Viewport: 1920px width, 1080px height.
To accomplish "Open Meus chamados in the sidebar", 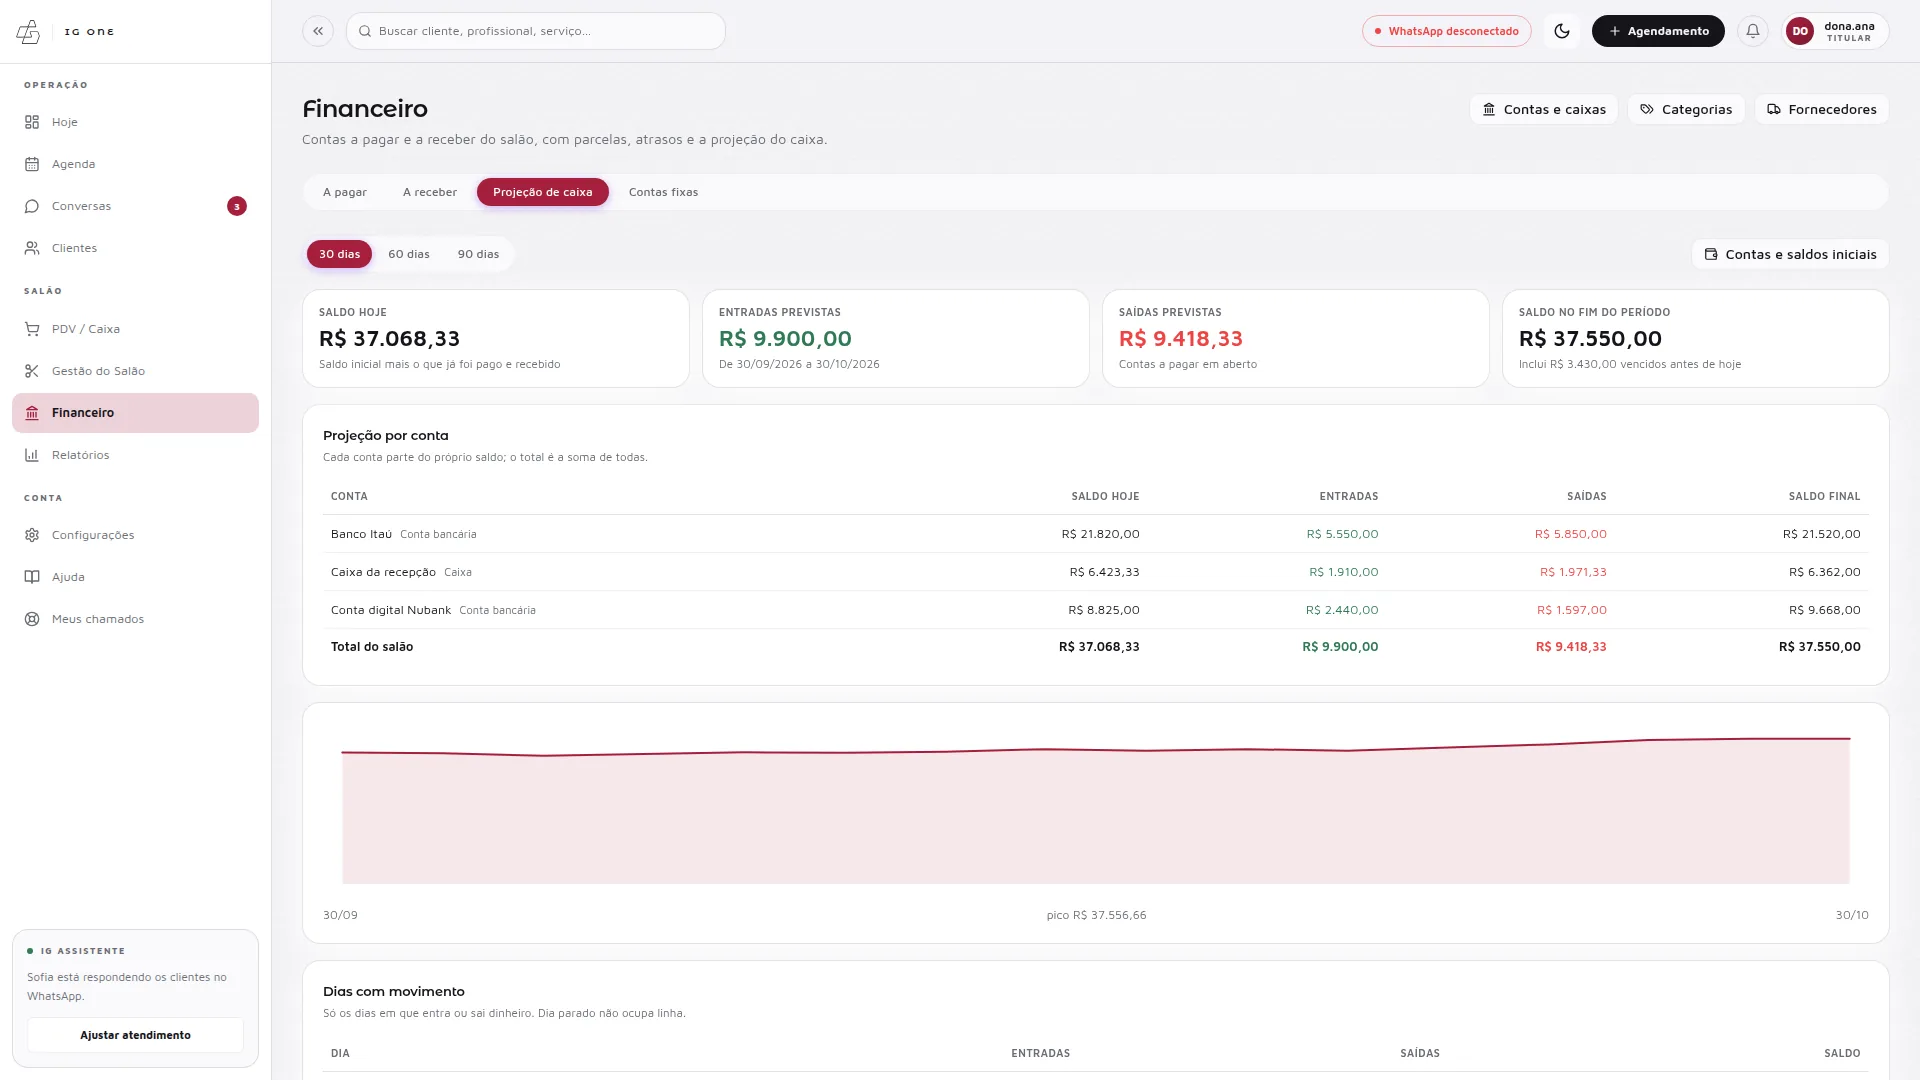I will pos(135,619).
